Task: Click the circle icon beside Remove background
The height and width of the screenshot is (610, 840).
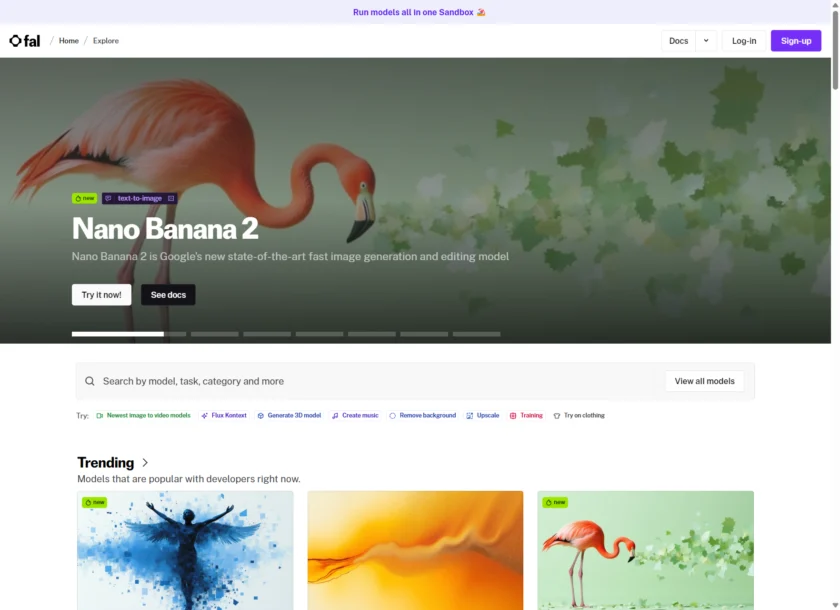Action: [x=392, y=415]
